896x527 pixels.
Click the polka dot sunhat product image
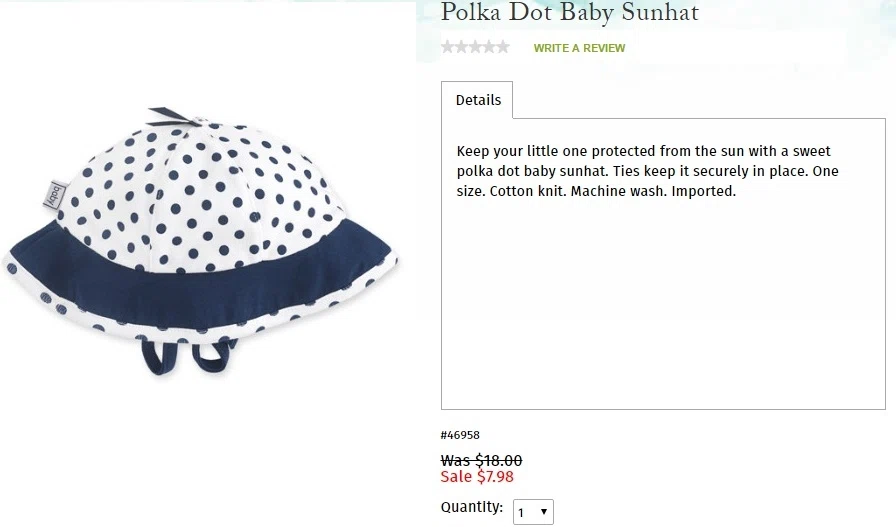(x=200, y=240)
